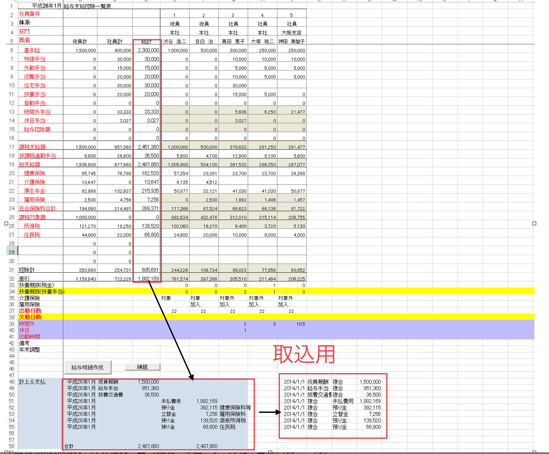The width and height of the screenshot is (549, 454).
Task: Select the 社員計 column heading cell
Action: pyautogui.click(x=114, y=41)
